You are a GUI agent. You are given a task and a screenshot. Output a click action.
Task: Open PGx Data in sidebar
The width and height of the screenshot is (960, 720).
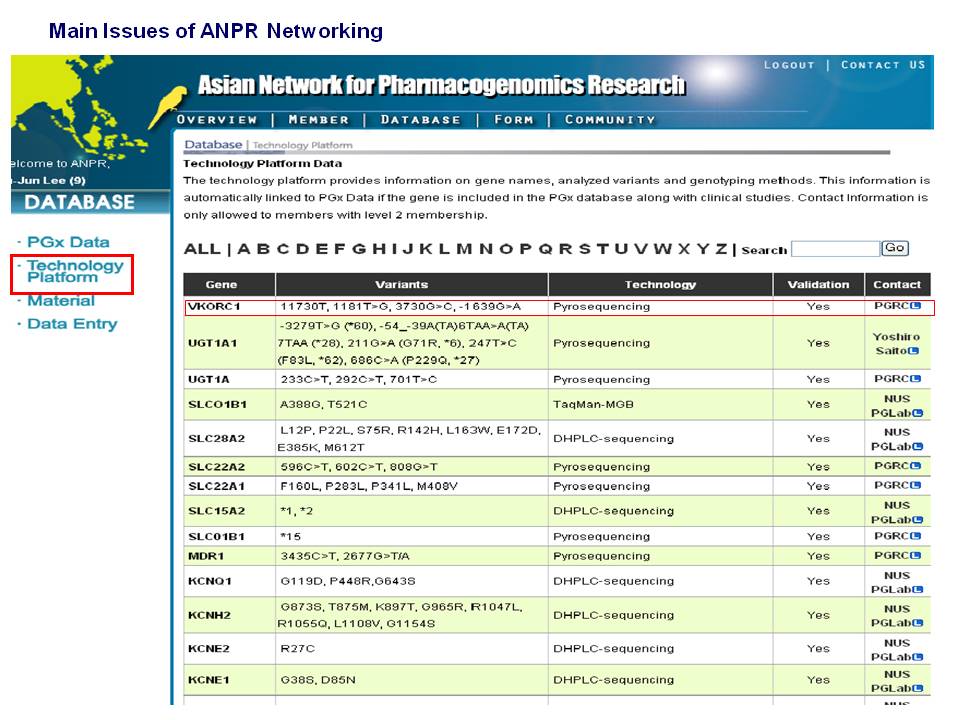click(68, 242)
